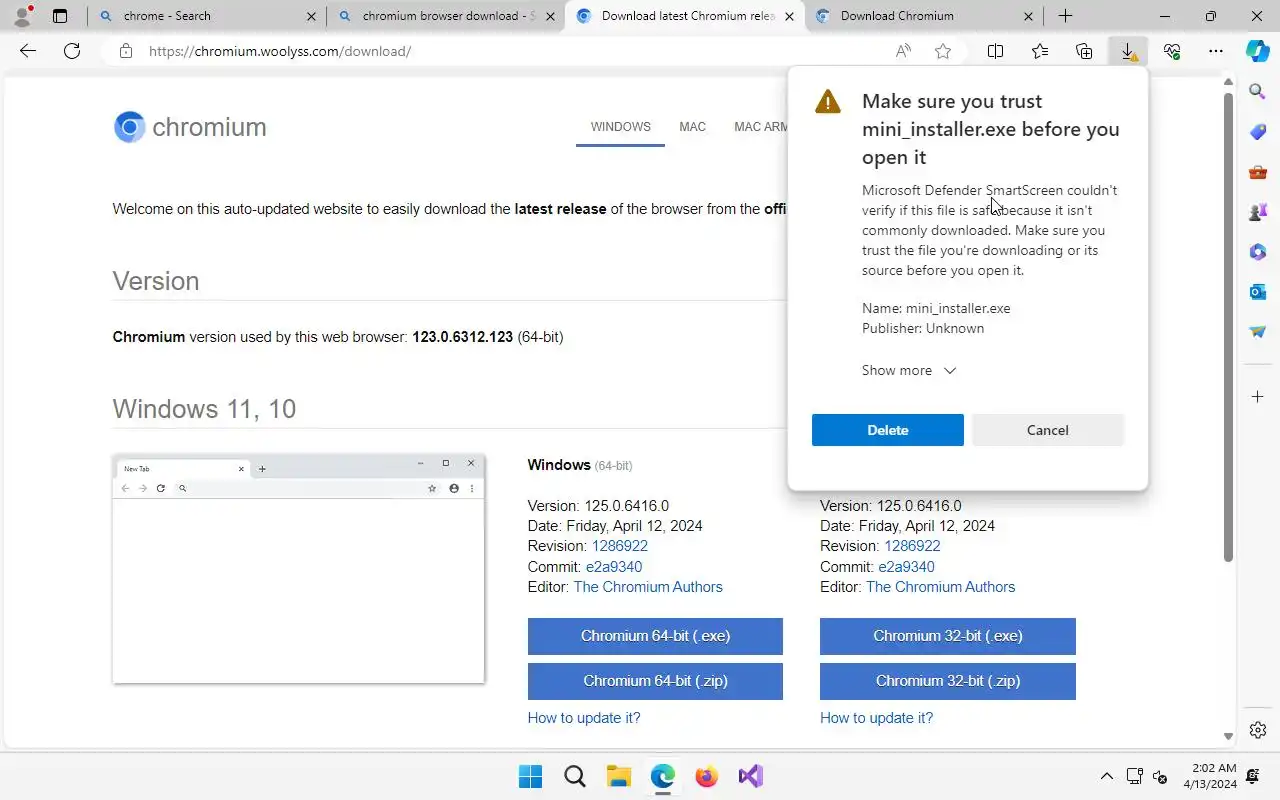Switch to 'Download Chromium' tab

925,16
